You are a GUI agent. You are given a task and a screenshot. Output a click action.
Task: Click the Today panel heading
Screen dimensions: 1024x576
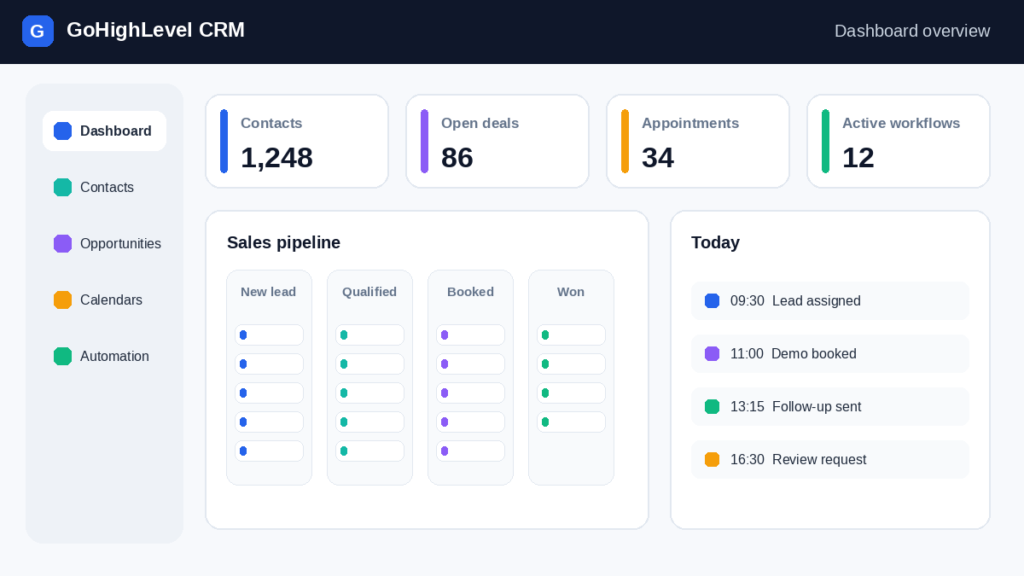715,242
